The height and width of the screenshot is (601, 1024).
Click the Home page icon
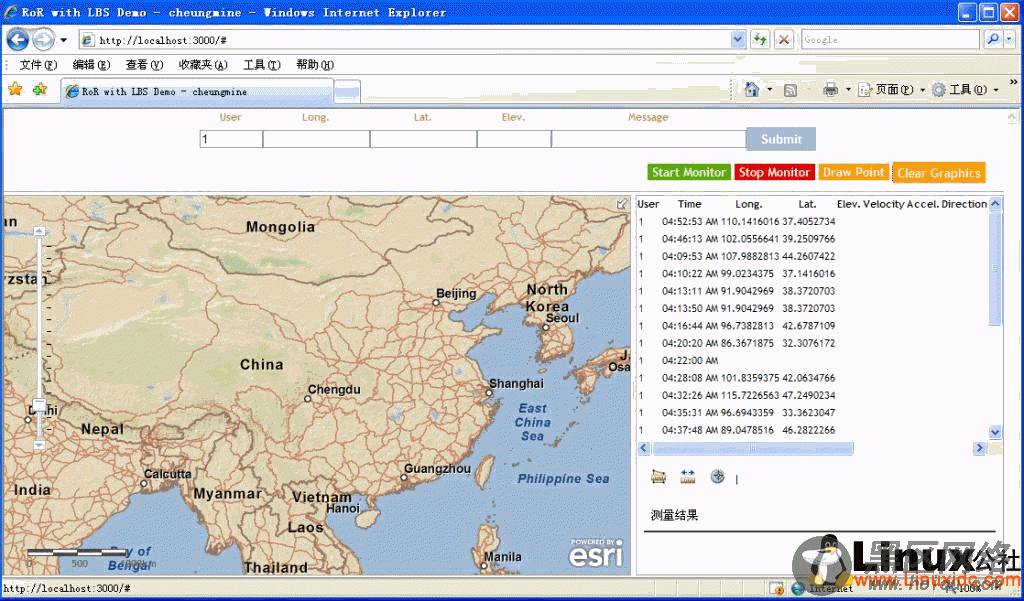(x=752, y=89)
